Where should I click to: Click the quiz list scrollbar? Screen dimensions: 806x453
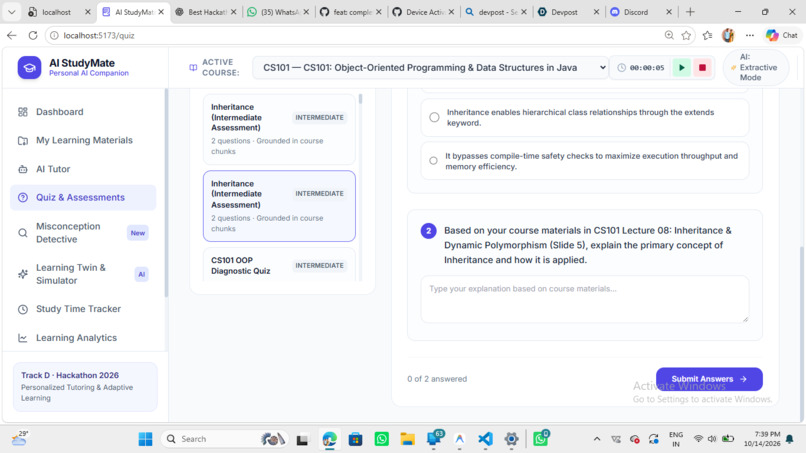point(360,99)
